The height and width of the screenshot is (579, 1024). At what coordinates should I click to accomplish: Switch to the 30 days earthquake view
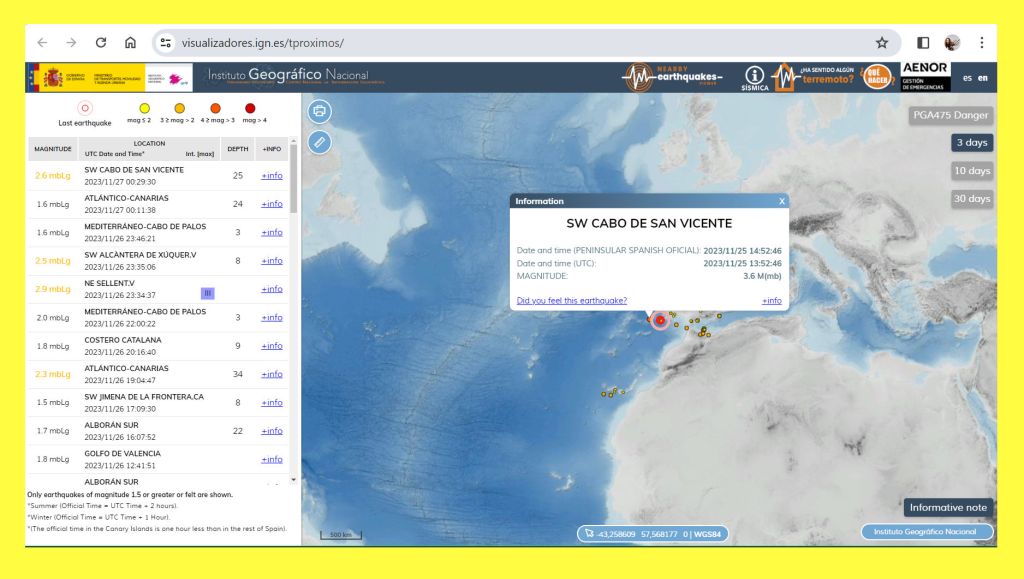pos(971,199)
